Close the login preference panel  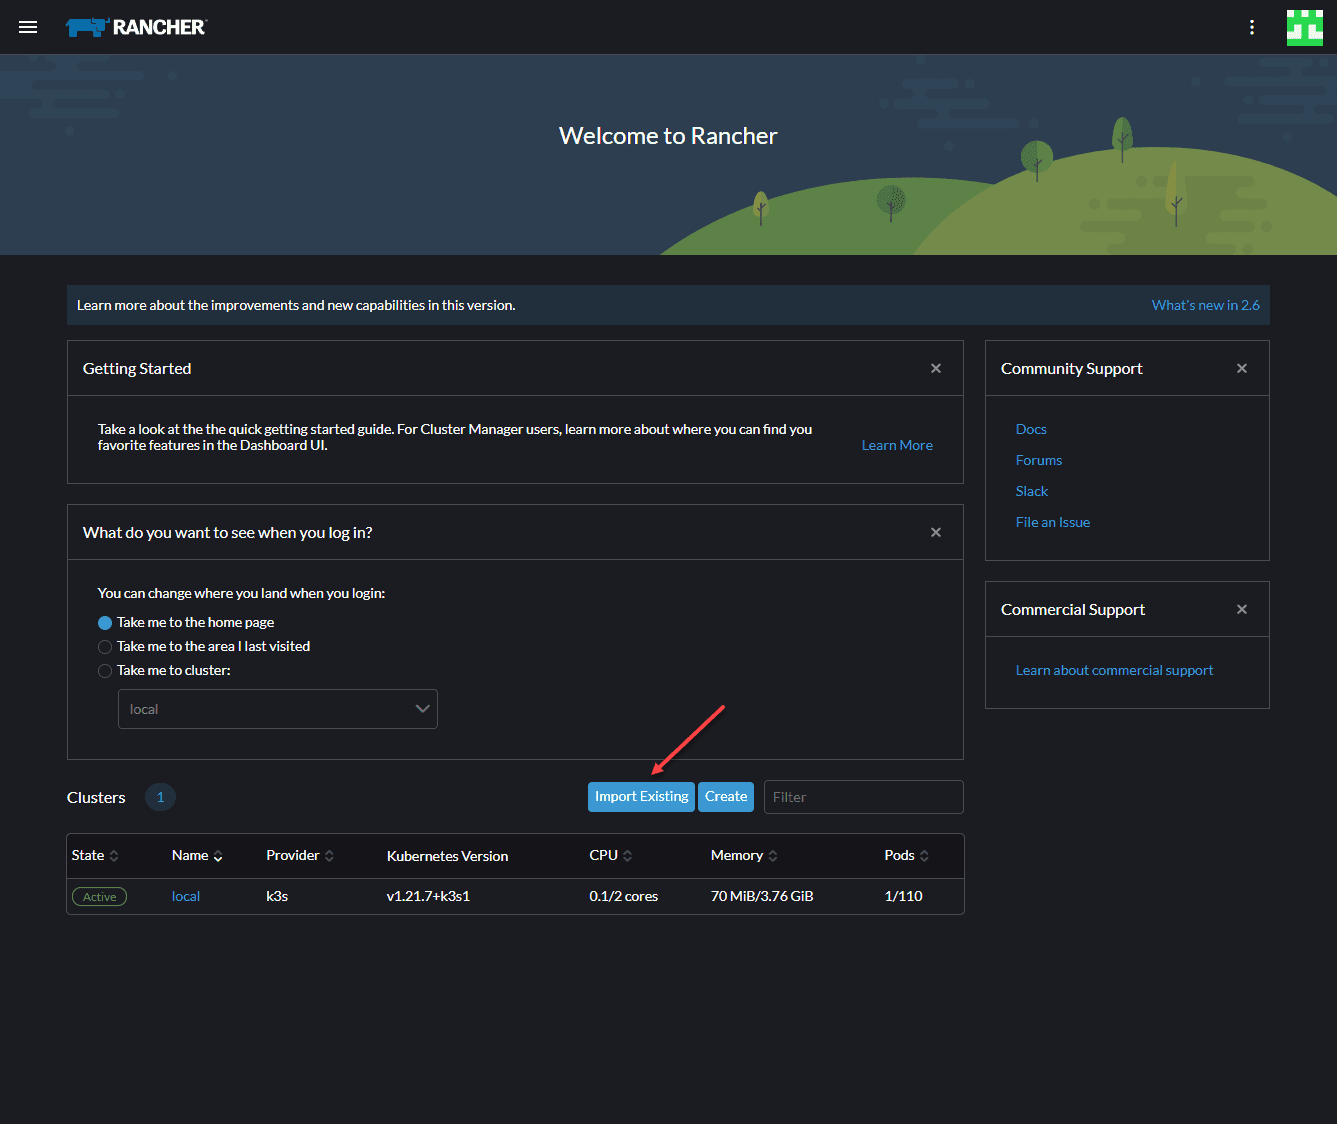[936, 532]
